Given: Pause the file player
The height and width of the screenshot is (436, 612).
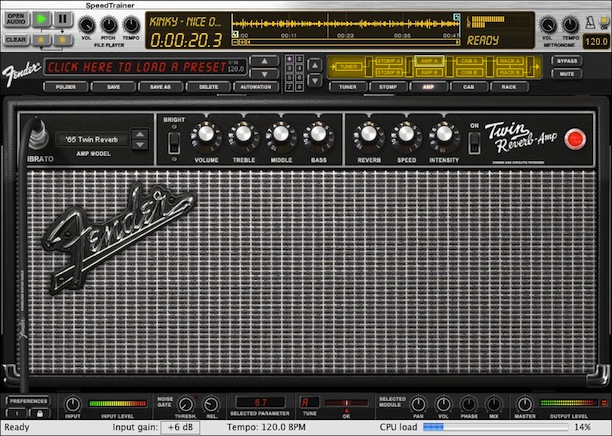Looking at the screenshot, I should 62,18.
